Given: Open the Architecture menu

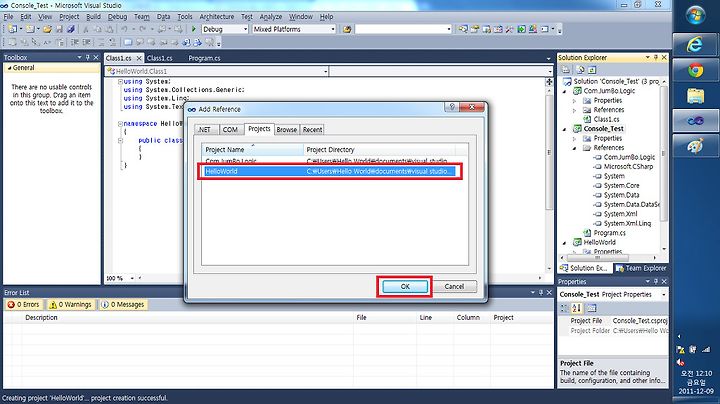Looking at the screenshot, I should pyautogui.click(x=217, y=17).
